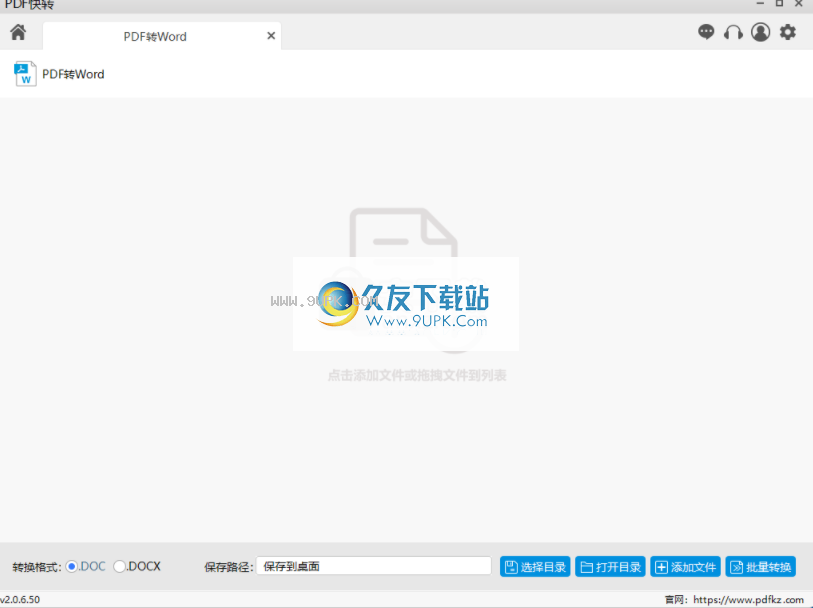Click the PDF转Word file icon

click(x=25, y=74)
